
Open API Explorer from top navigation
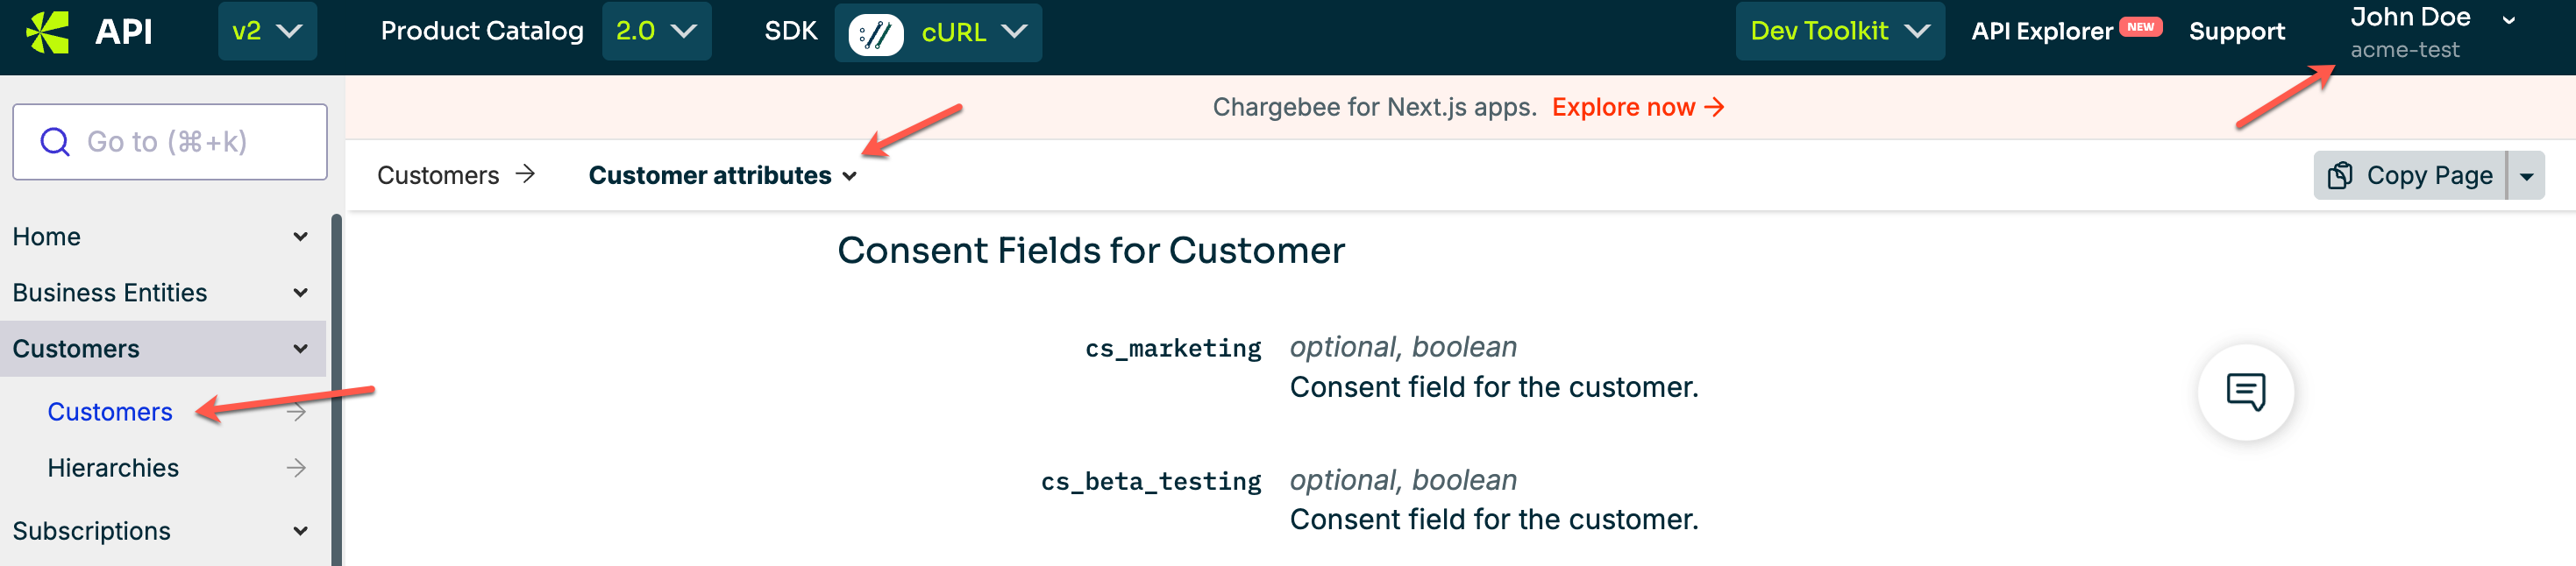coord(2041,32)
